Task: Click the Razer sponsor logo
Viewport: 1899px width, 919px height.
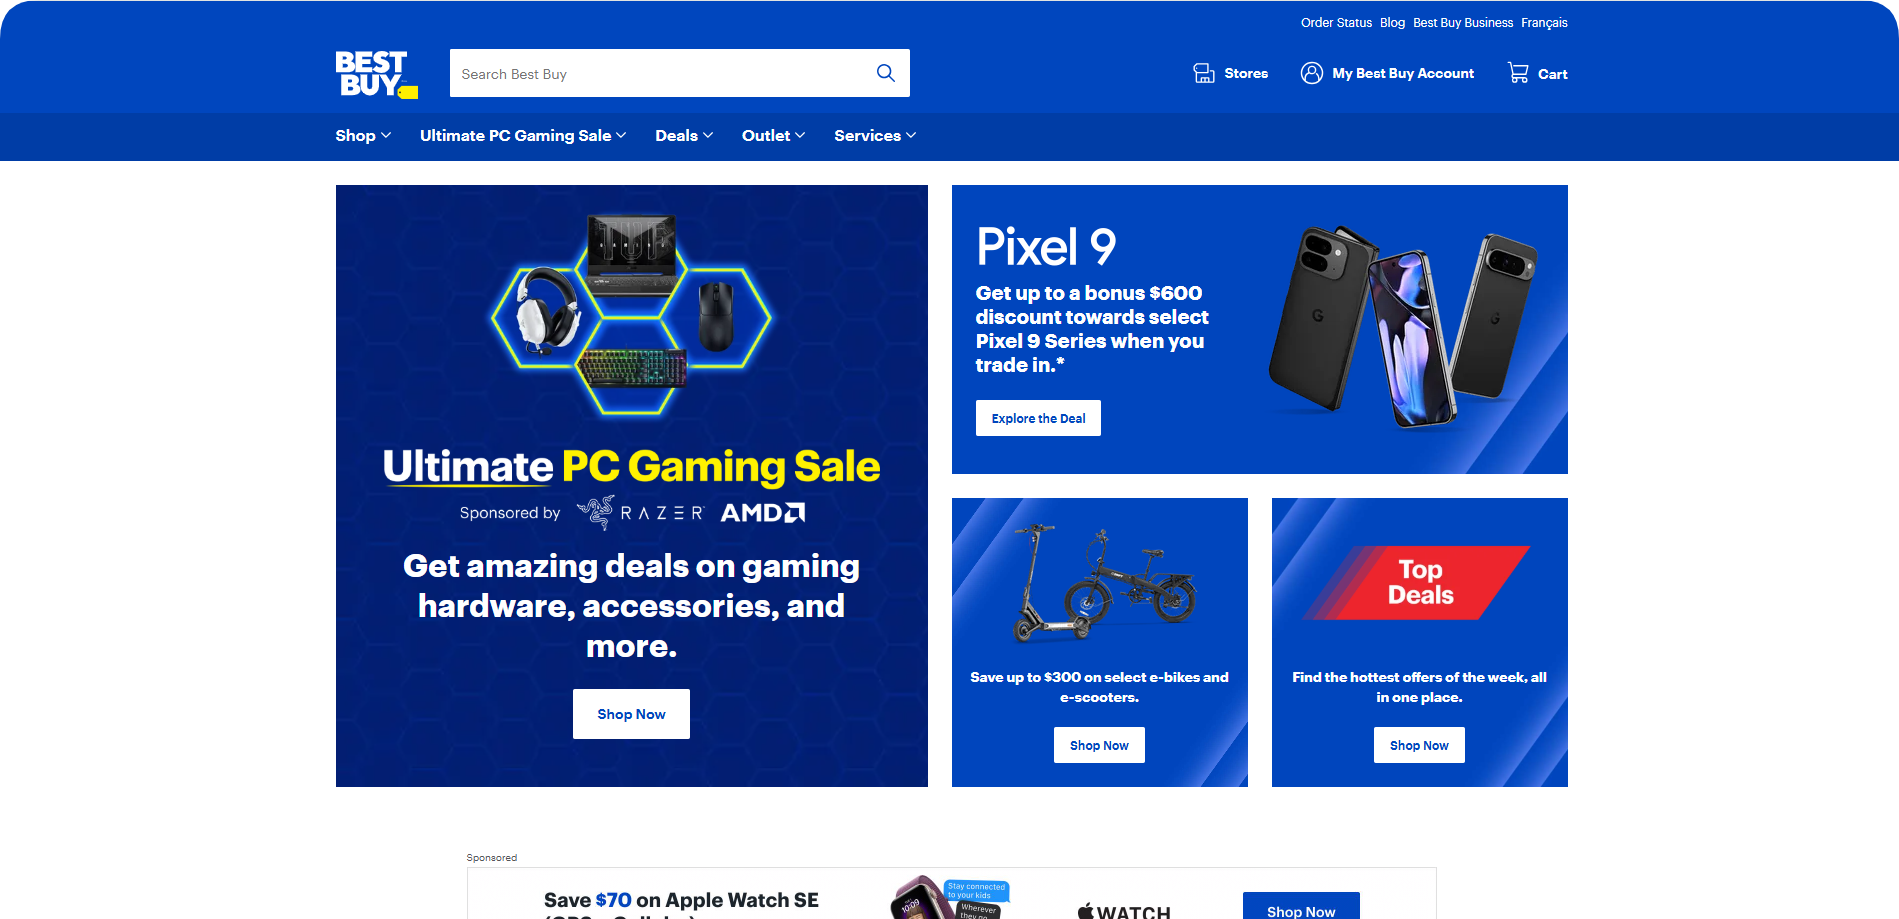Action: [x=641, y=513]
